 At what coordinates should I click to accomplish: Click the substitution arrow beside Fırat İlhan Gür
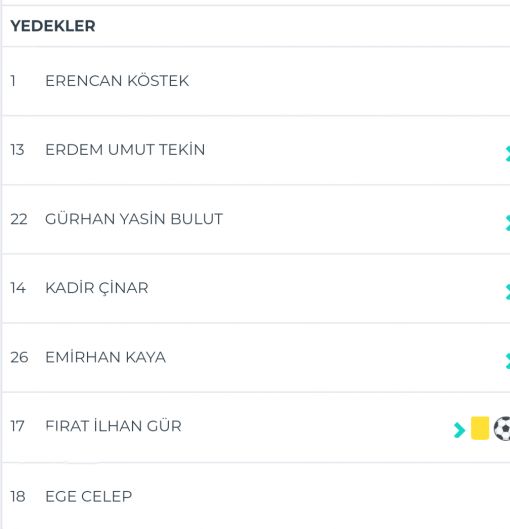coord(459,430)
